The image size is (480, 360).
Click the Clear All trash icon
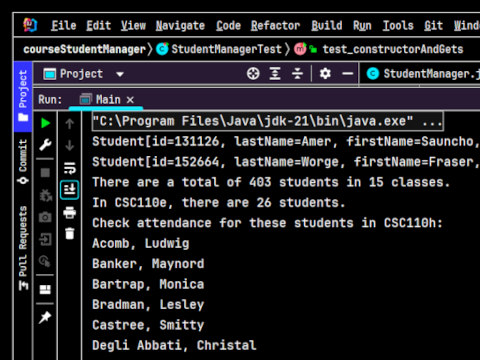(x=70, y=233)
